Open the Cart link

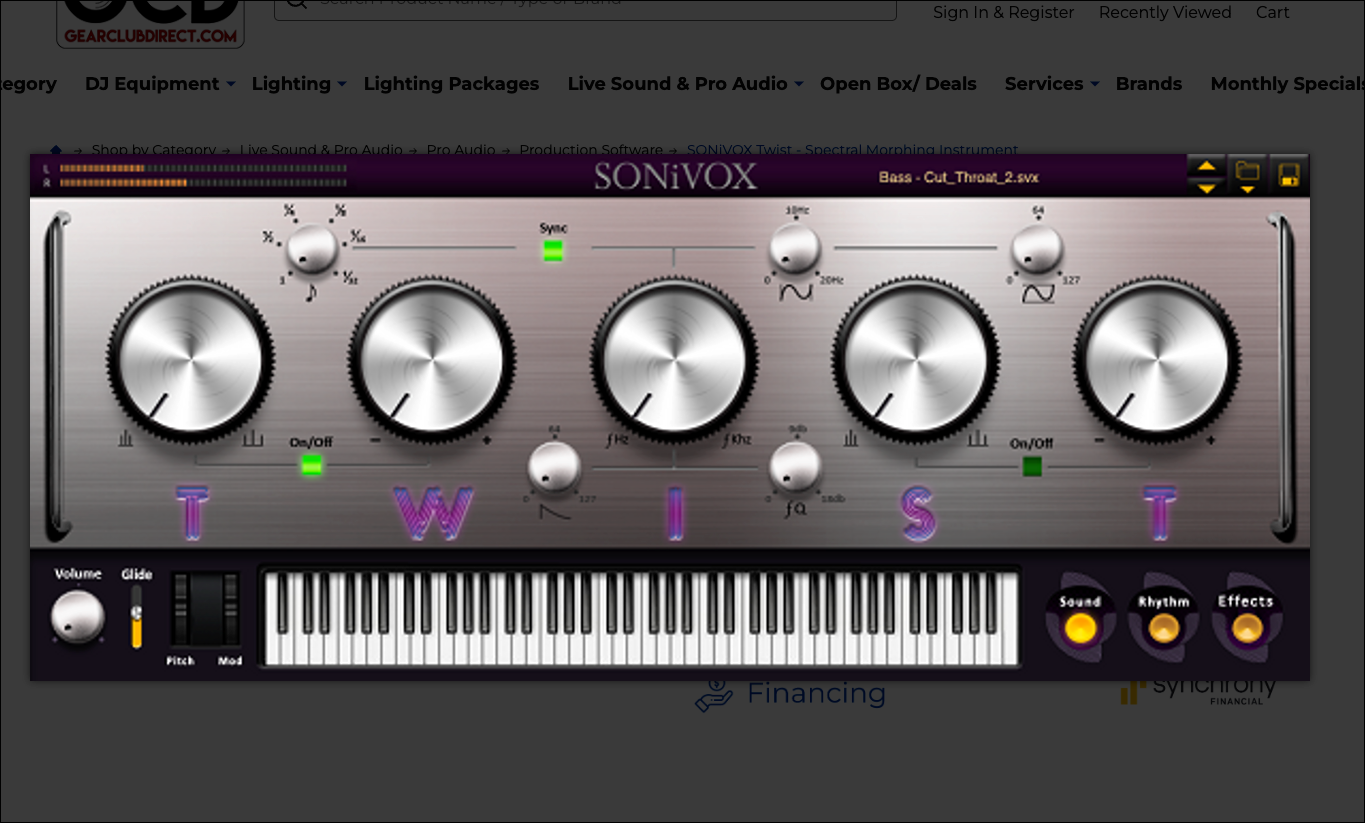(x=1273, y=12)
